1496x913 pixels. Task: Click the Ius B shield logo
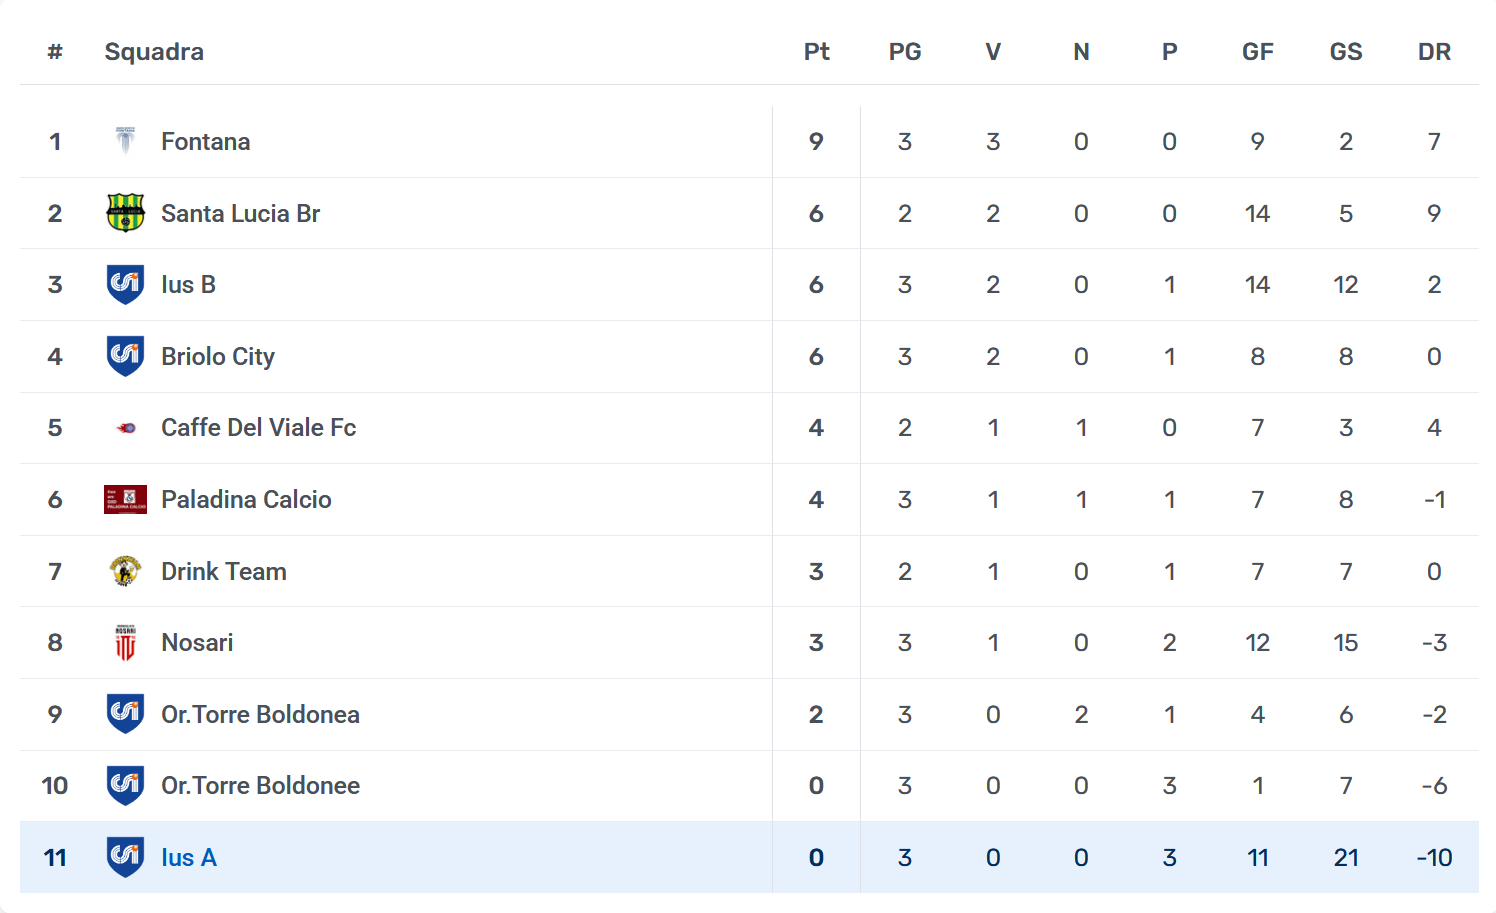tap(125, 285)
